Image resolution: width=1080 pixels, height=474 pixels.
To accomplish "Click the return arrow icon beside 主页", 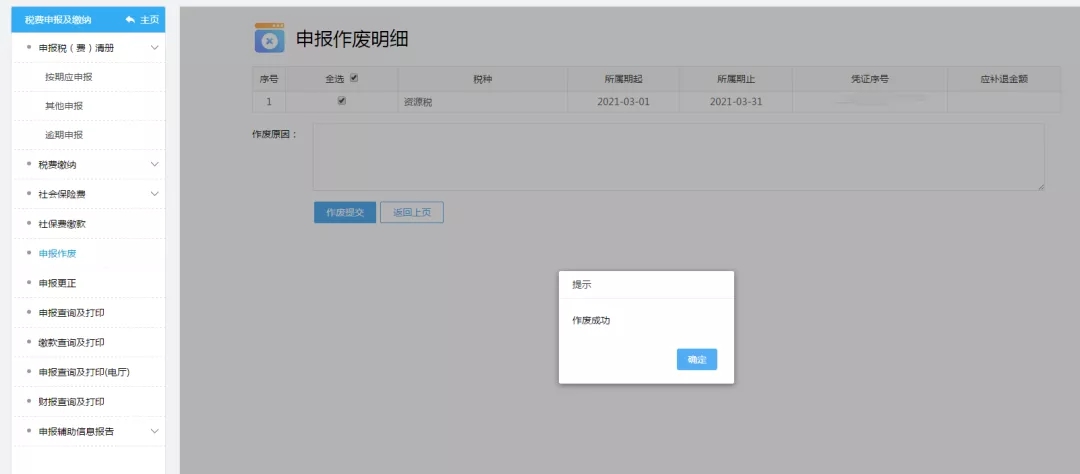I will pos(130,20).
